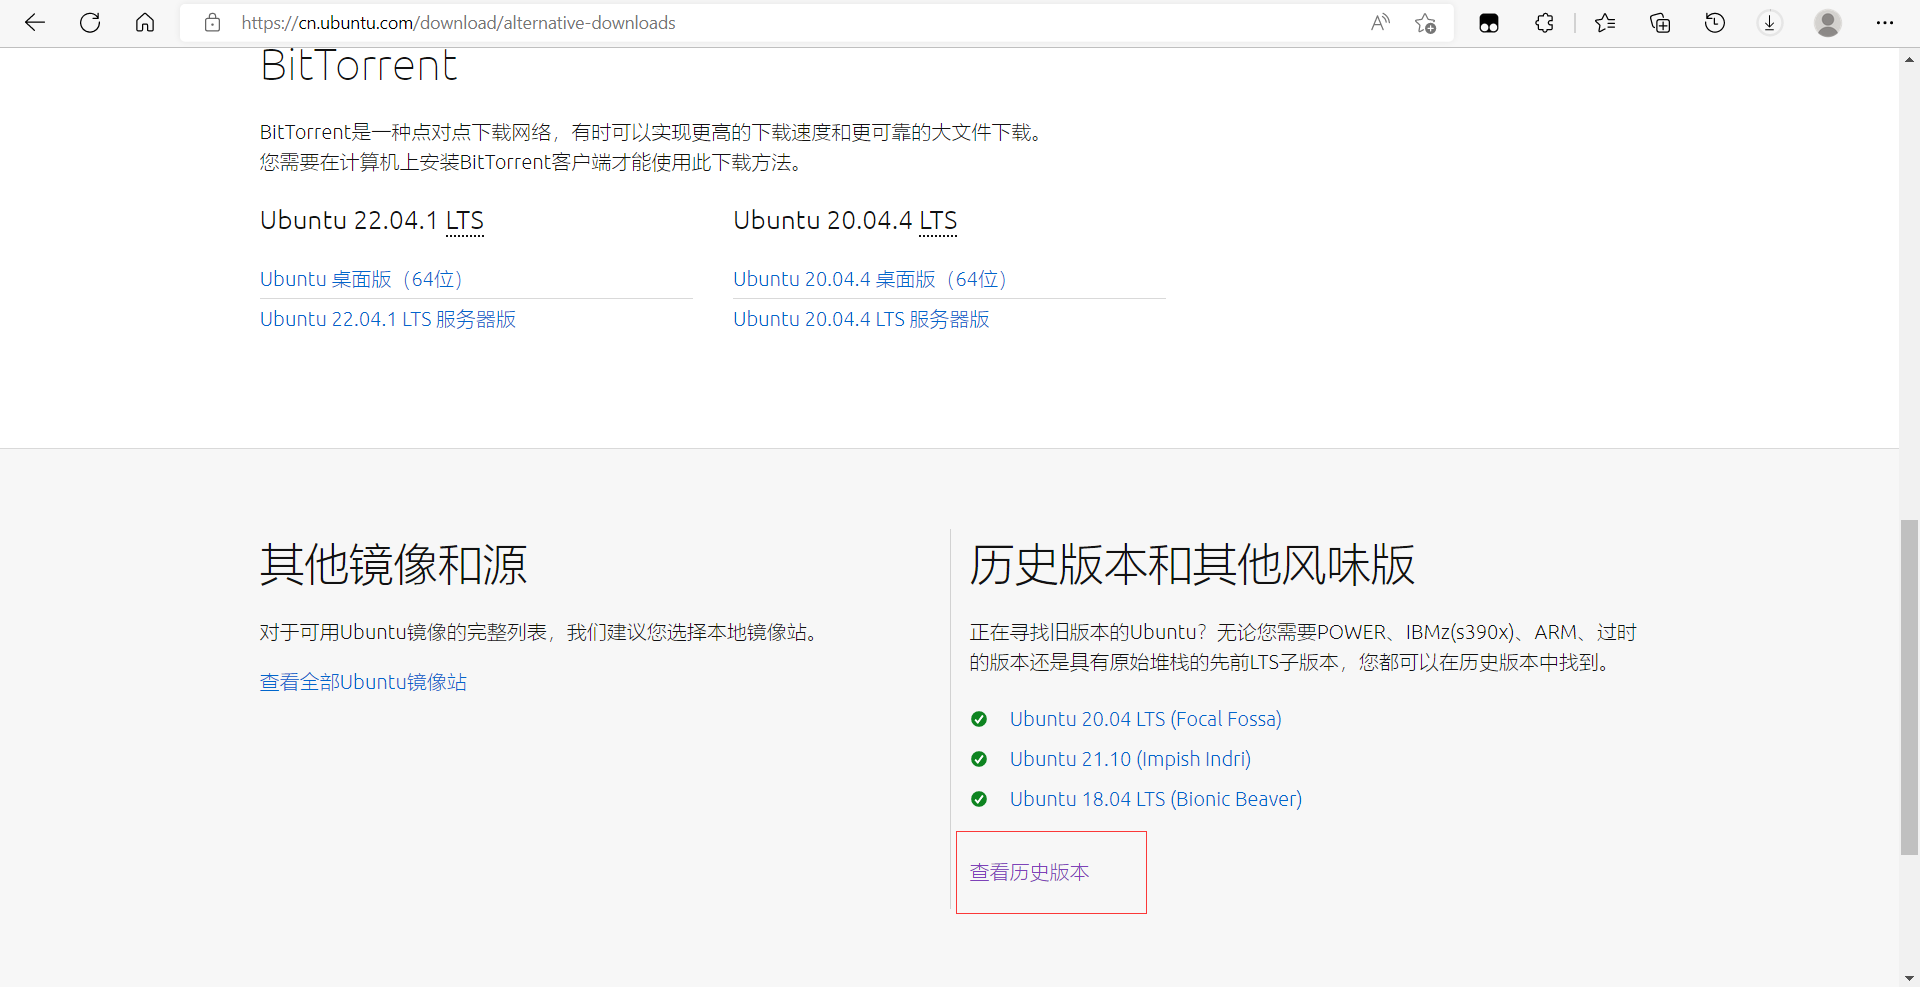Click the 其他镜像和源 heading
The image size is (1920, 987).
tap(393, 565)
